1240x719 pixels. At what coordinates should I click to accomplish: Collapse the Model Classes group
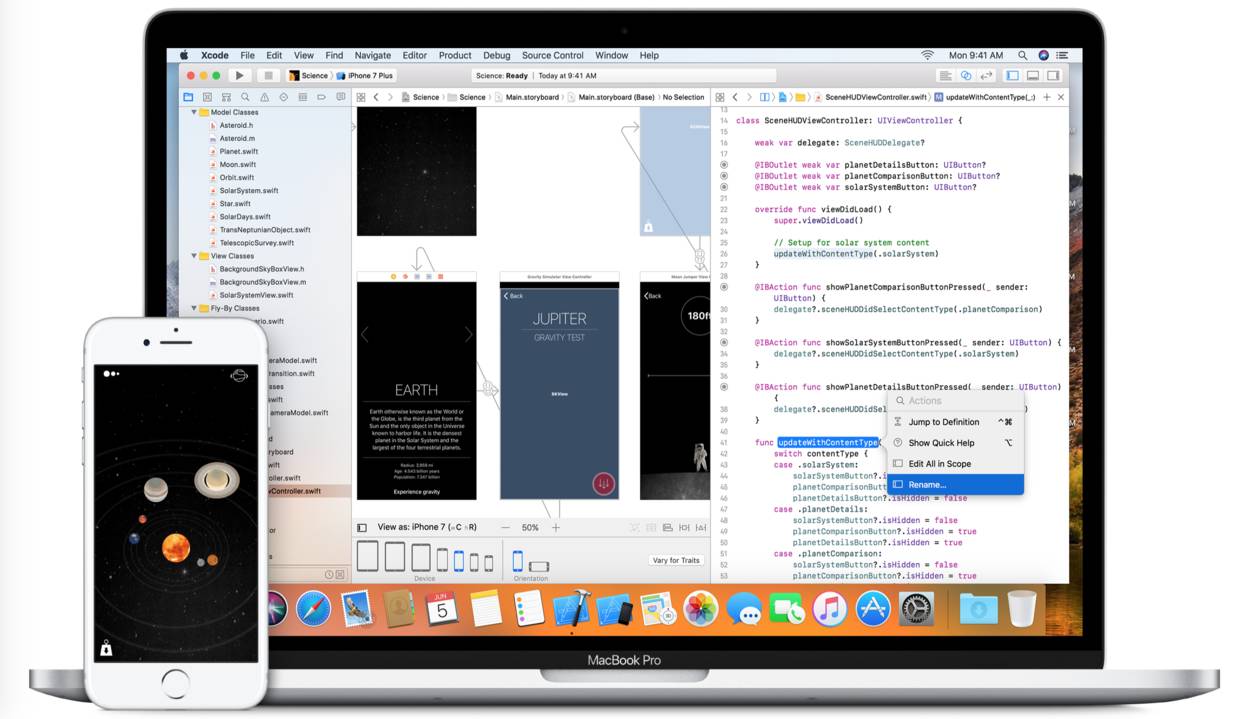(x=194, y=112)
